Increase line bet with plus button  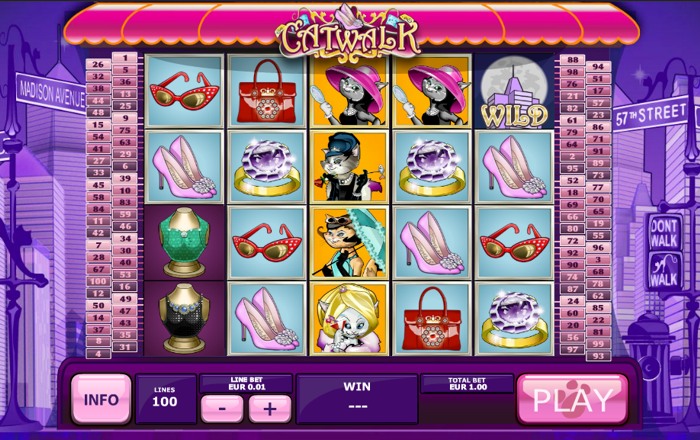tap(270, 408)
